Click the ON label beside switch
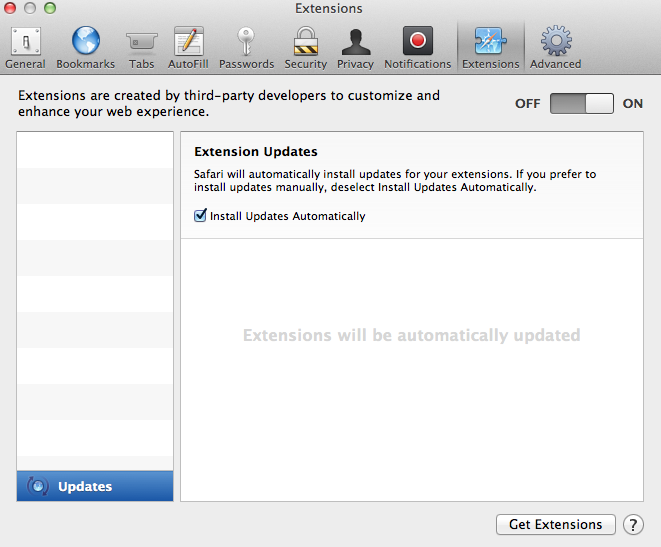Viewport: 661px width, 547px height. click(633, 104)
